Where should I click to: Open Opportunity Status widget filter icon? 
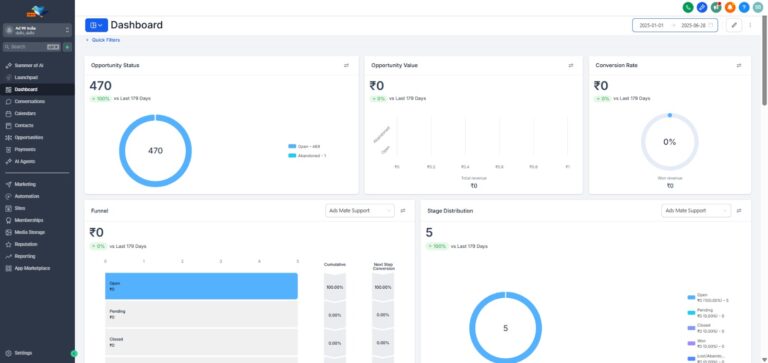pyautogui.click(x=346, y=65)
